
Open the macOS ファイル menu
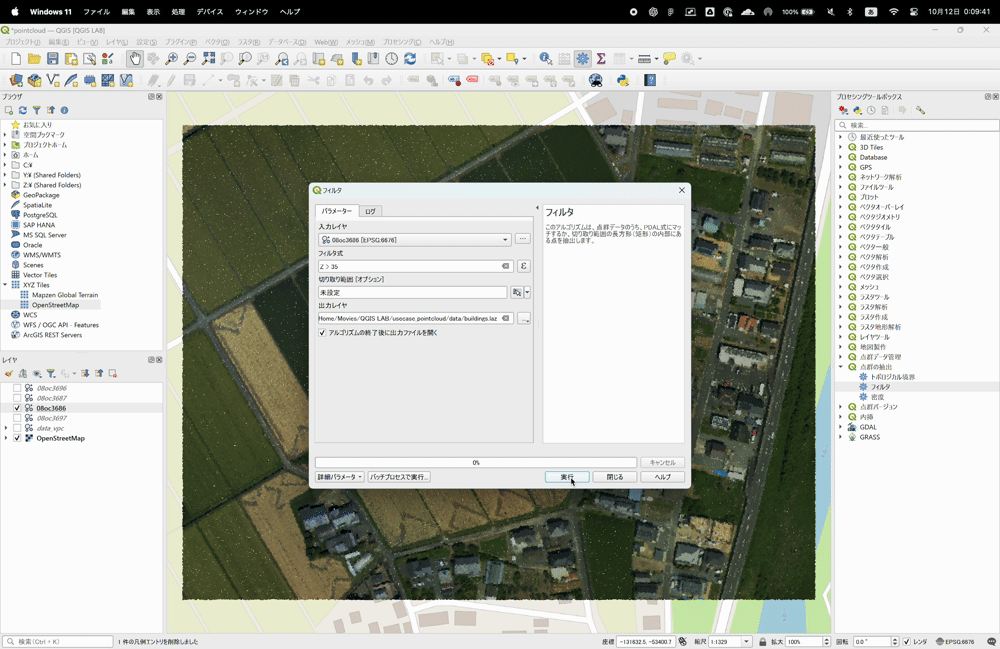[96, 11]
